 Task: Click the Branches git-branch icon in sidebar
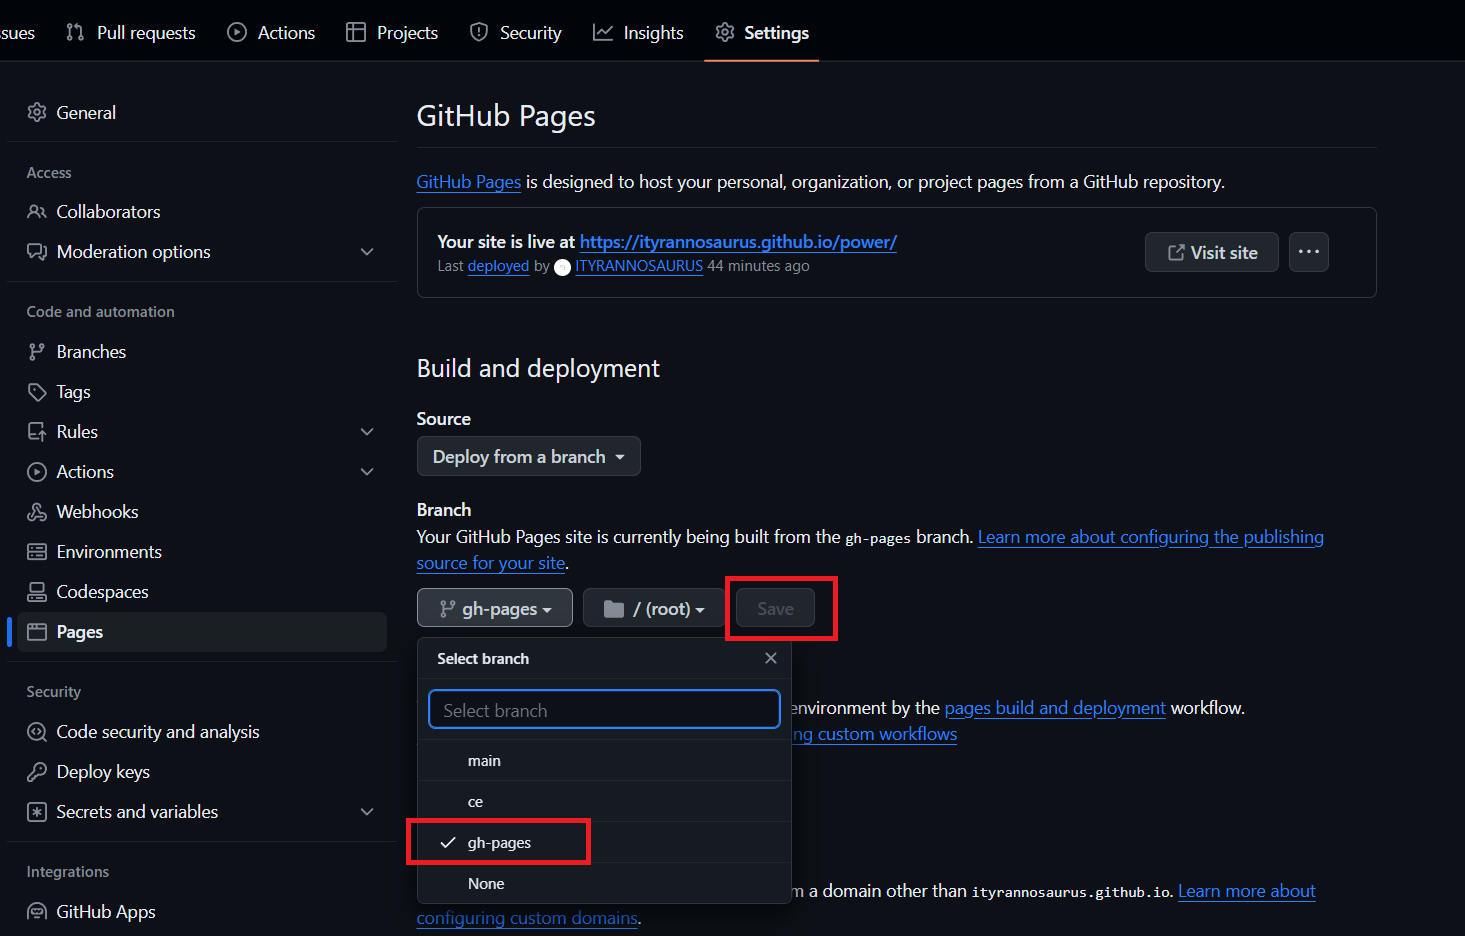(37, 352)
